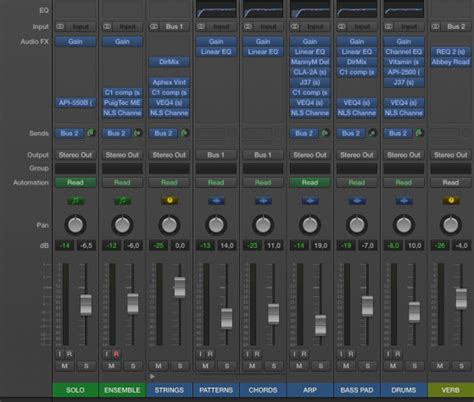474x402 pixels.
Task: Open the SOLO channel instrument icon
Action: [x=75, y=201]
